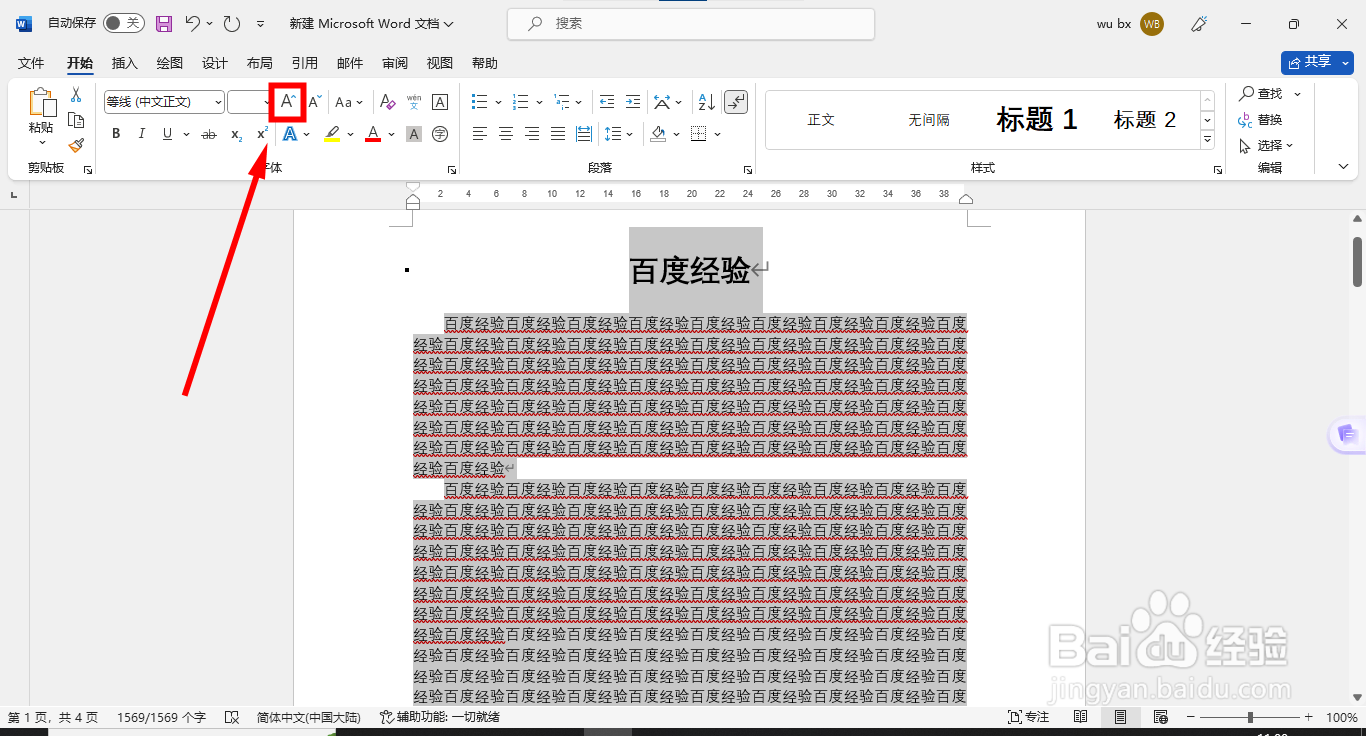Apply character border icon
The width and height of the screenshot is (1366, 736).
(x=439, y=102)
